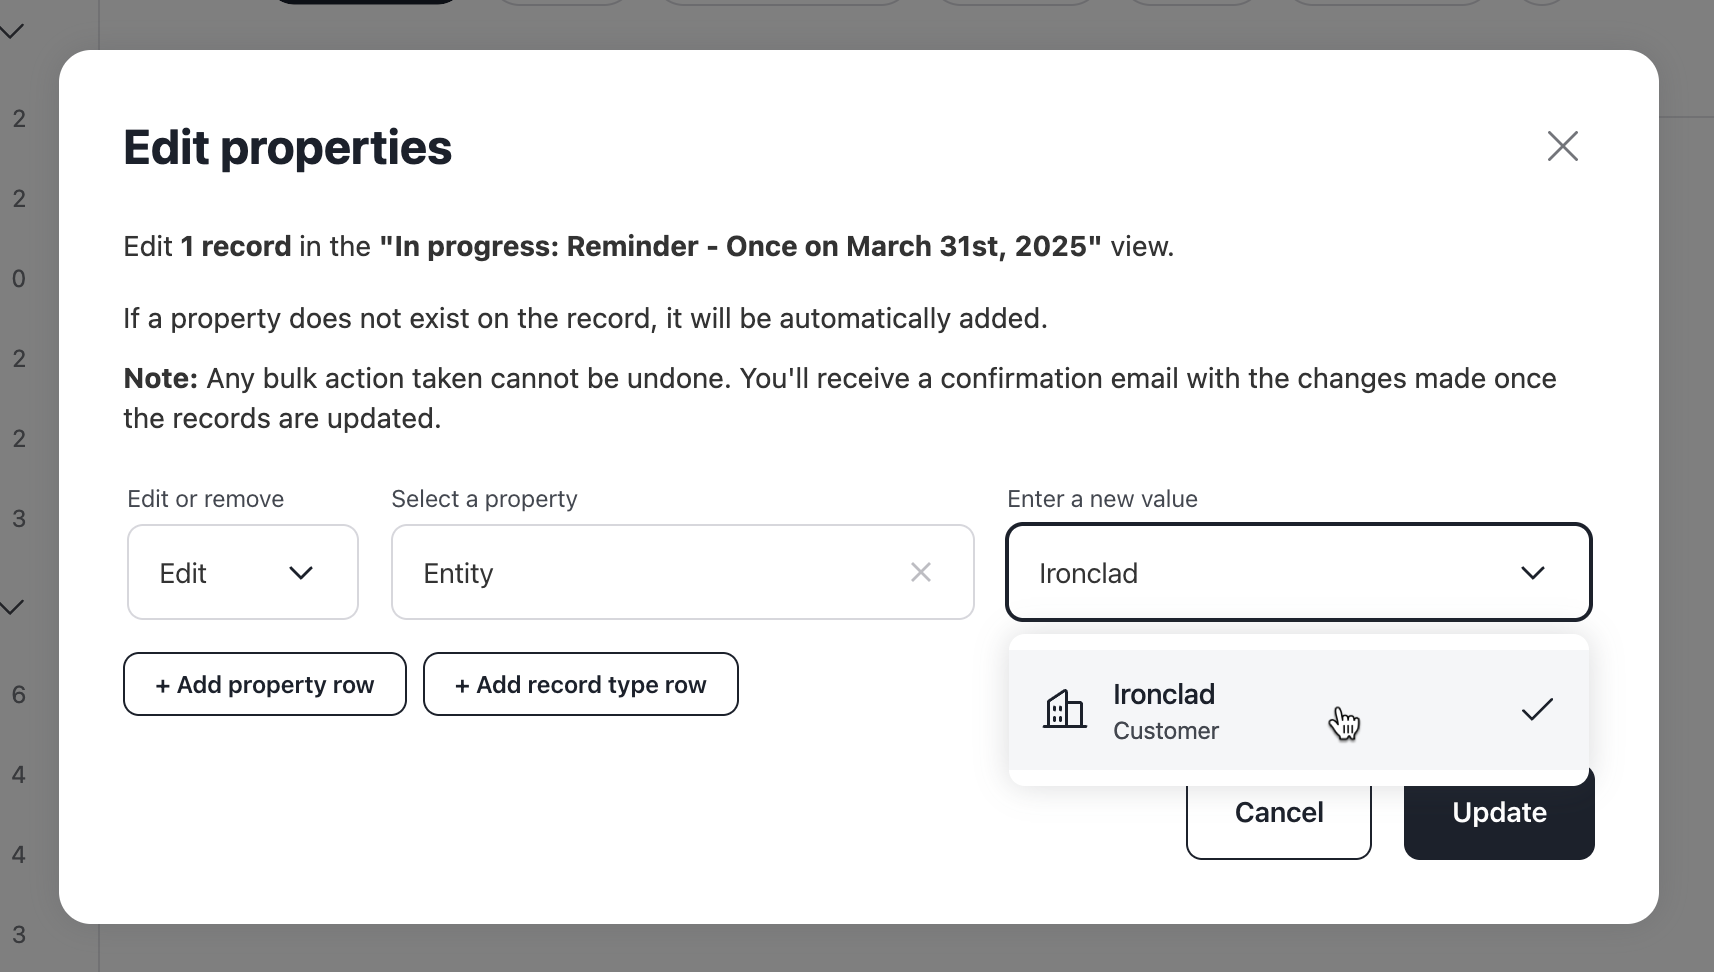Image resolution: width=1714 pixels, height=972 pixels.
Task: Open the Edit or remove dropdown
Action: tap(243, 572)
